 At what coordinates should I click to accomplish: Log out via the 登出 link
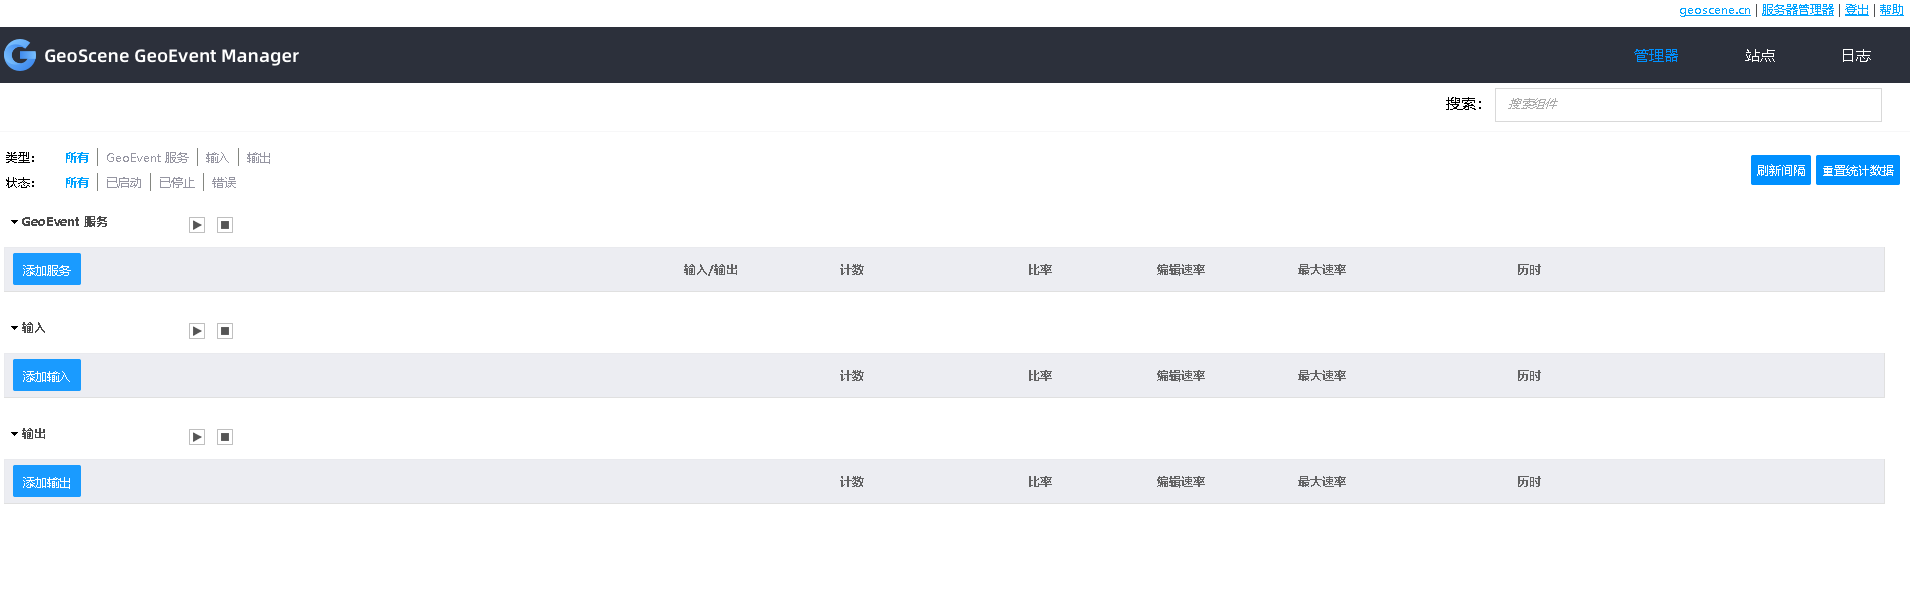(x=1857, y=9)
